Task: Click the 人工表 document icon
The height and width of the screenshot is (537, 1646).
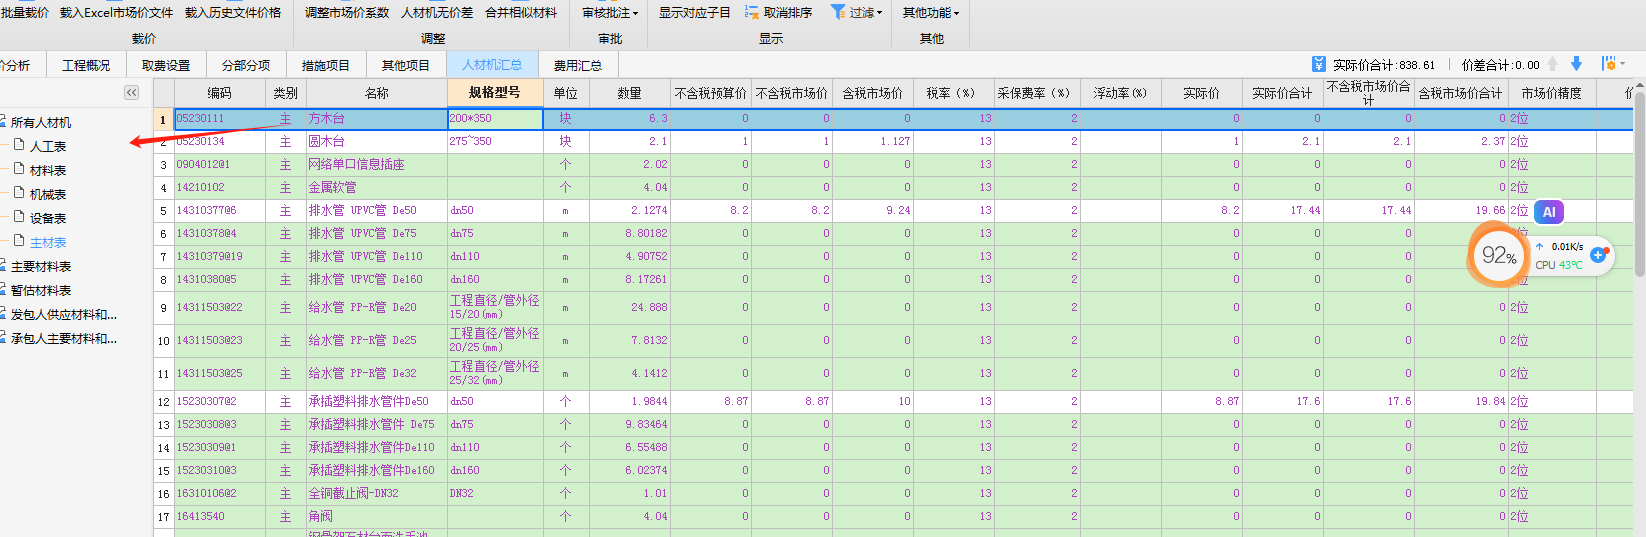Action: click(x=19, y=145)
